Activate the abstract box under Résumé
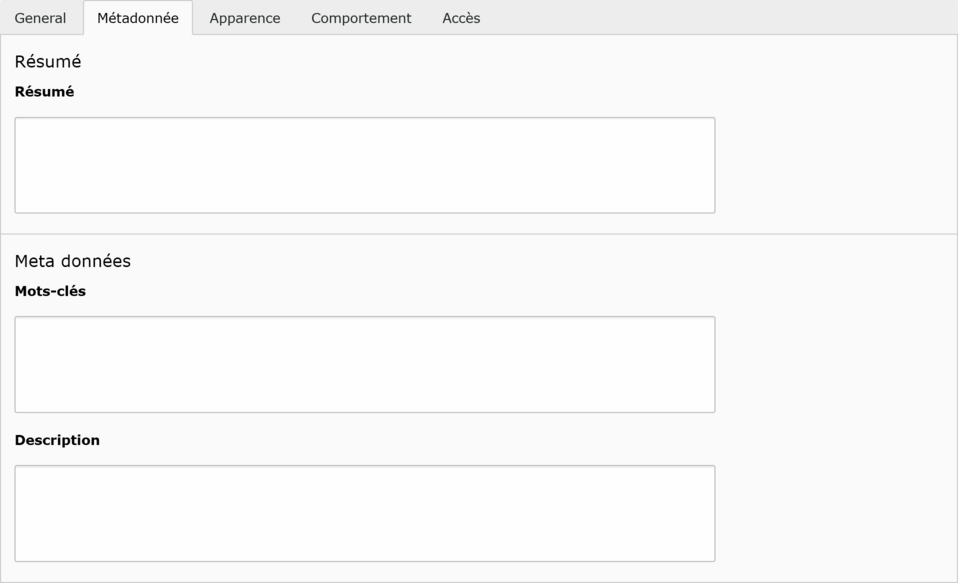The height and width of the screenshot is (583, 958). (364, 165)
